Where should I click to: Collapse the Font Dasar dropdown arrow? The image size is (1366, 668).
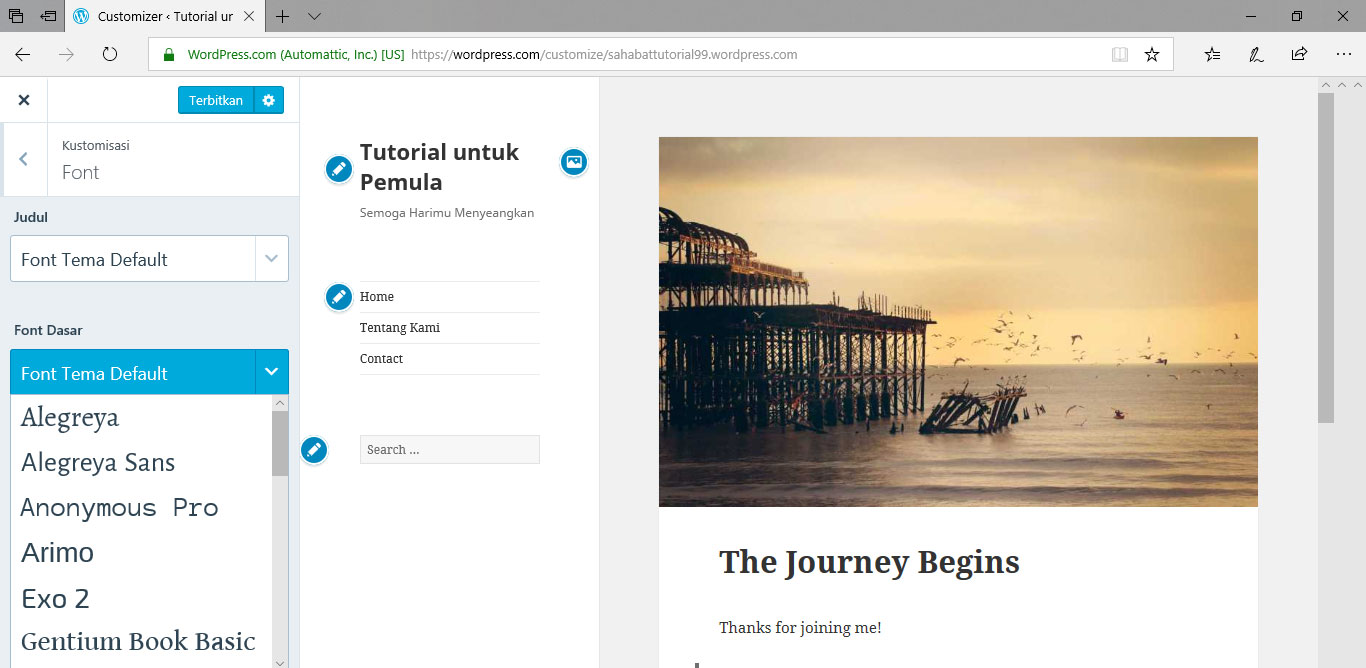point(271,372)
